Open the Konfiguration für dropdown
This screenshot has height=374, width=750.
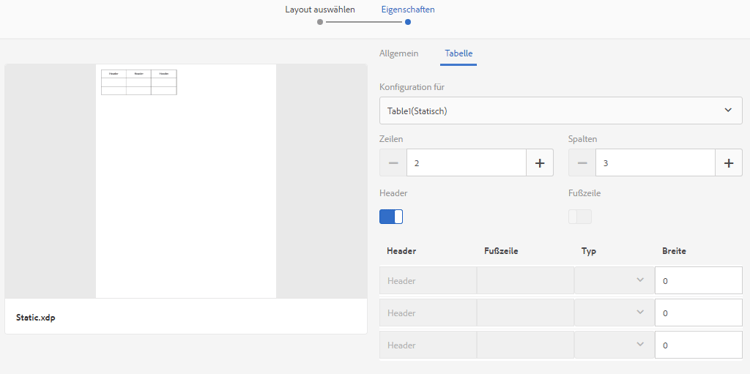[561, 110]
